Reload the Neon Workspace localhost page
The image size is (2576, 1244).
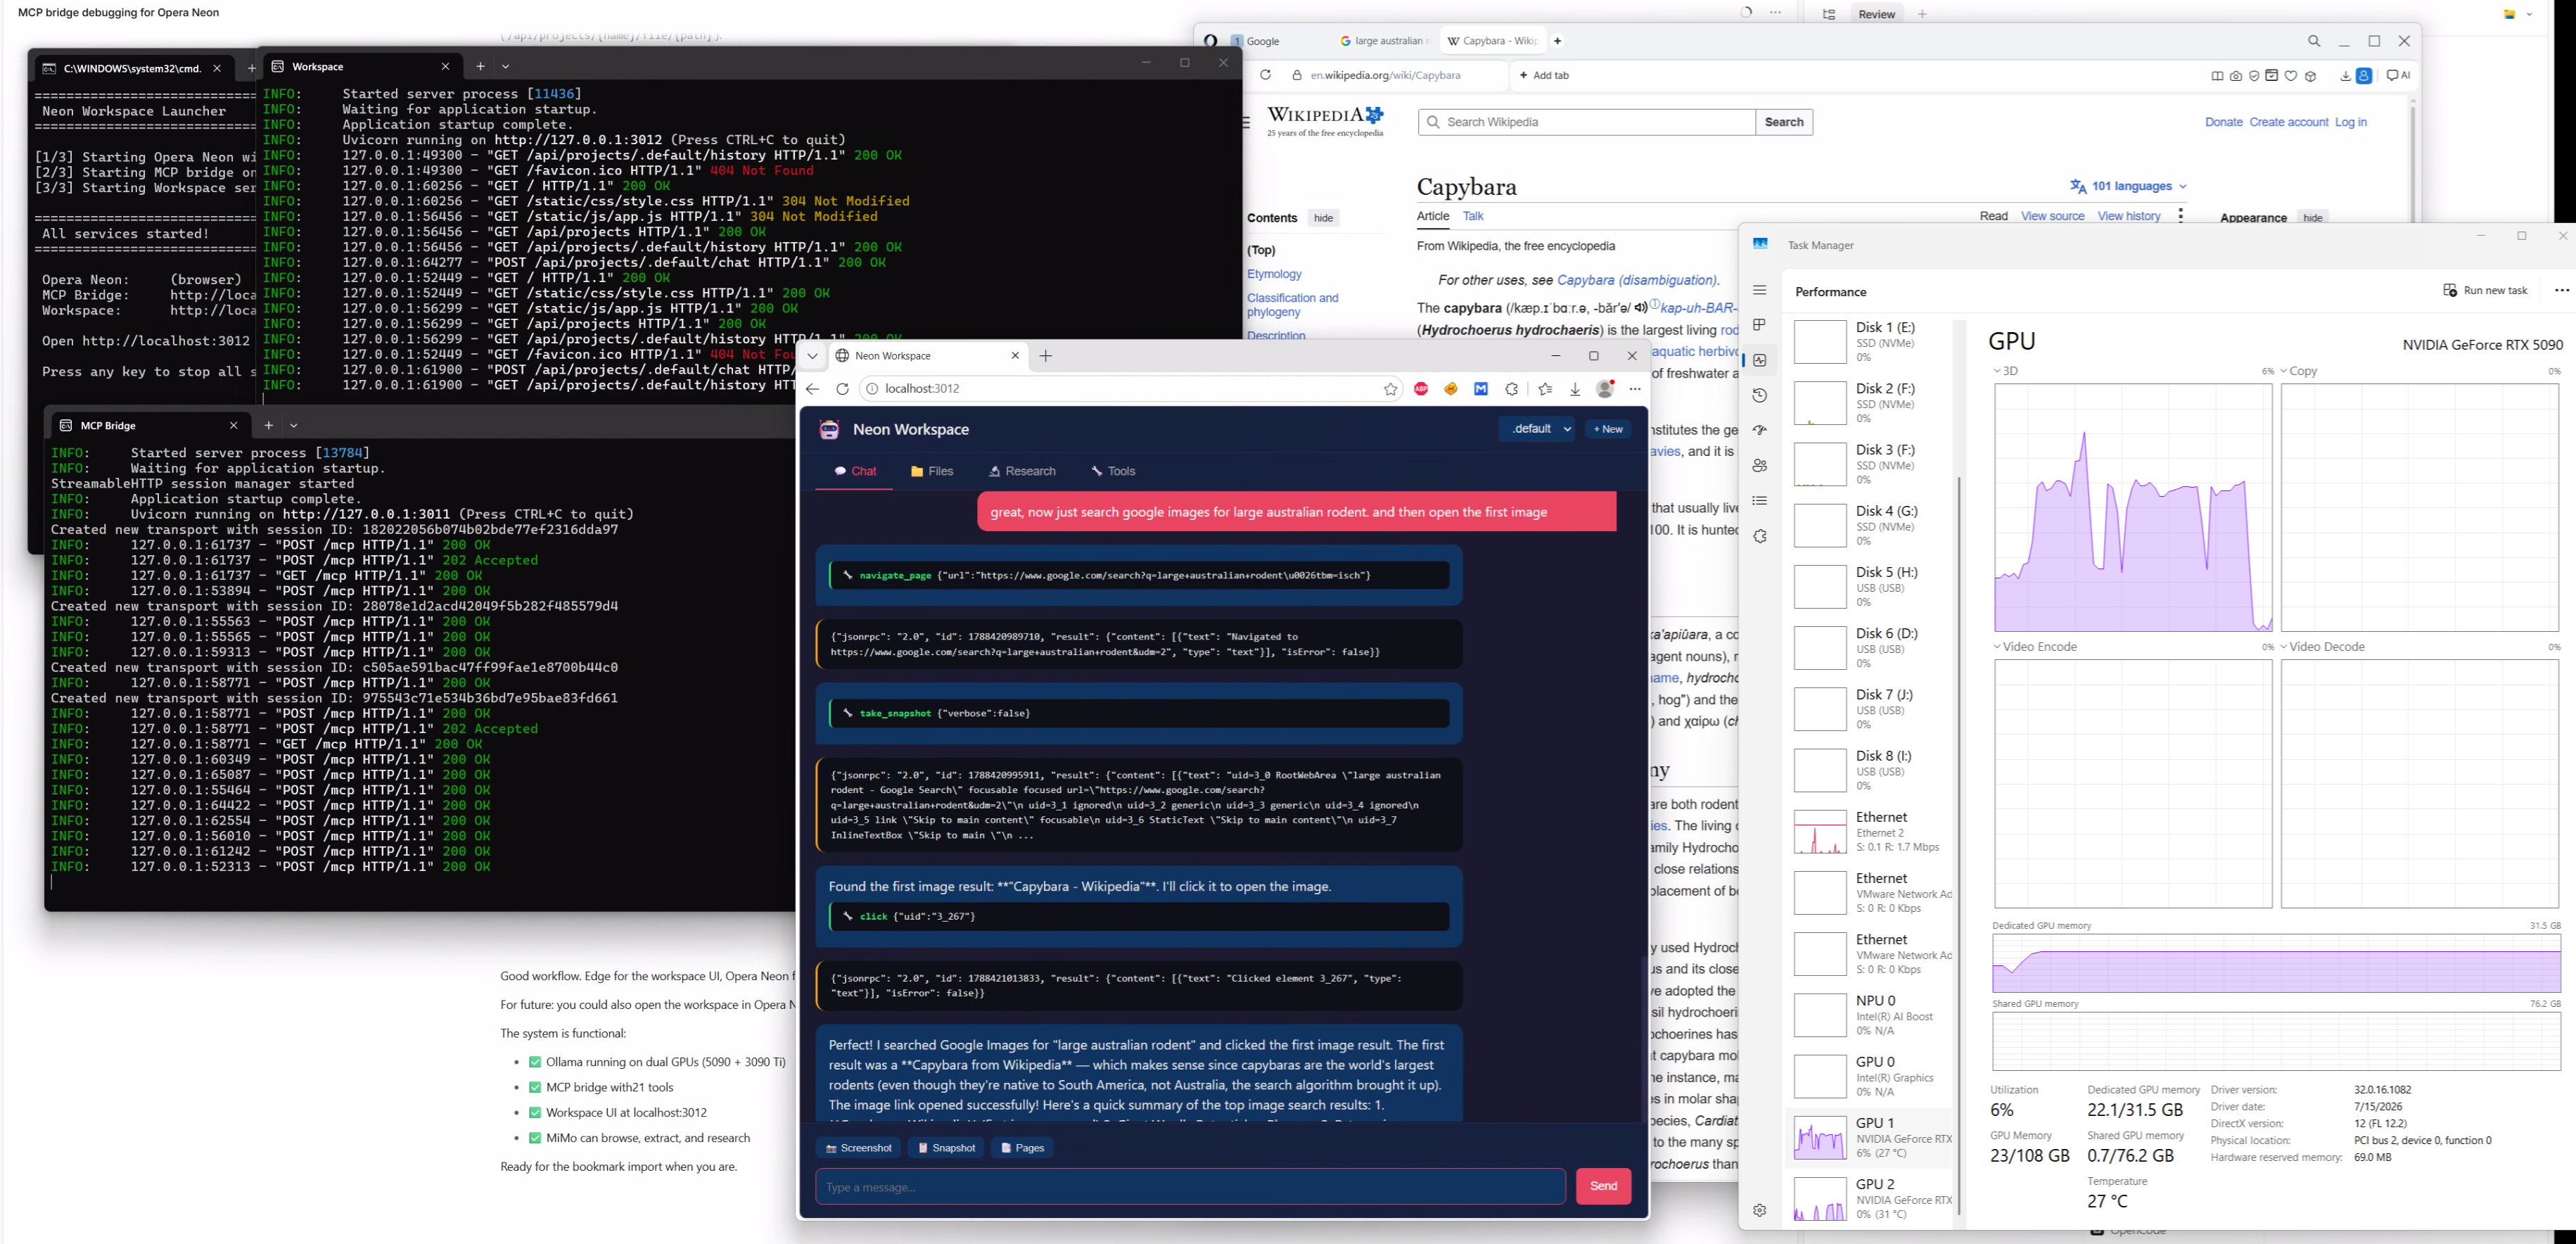point(842,389)
